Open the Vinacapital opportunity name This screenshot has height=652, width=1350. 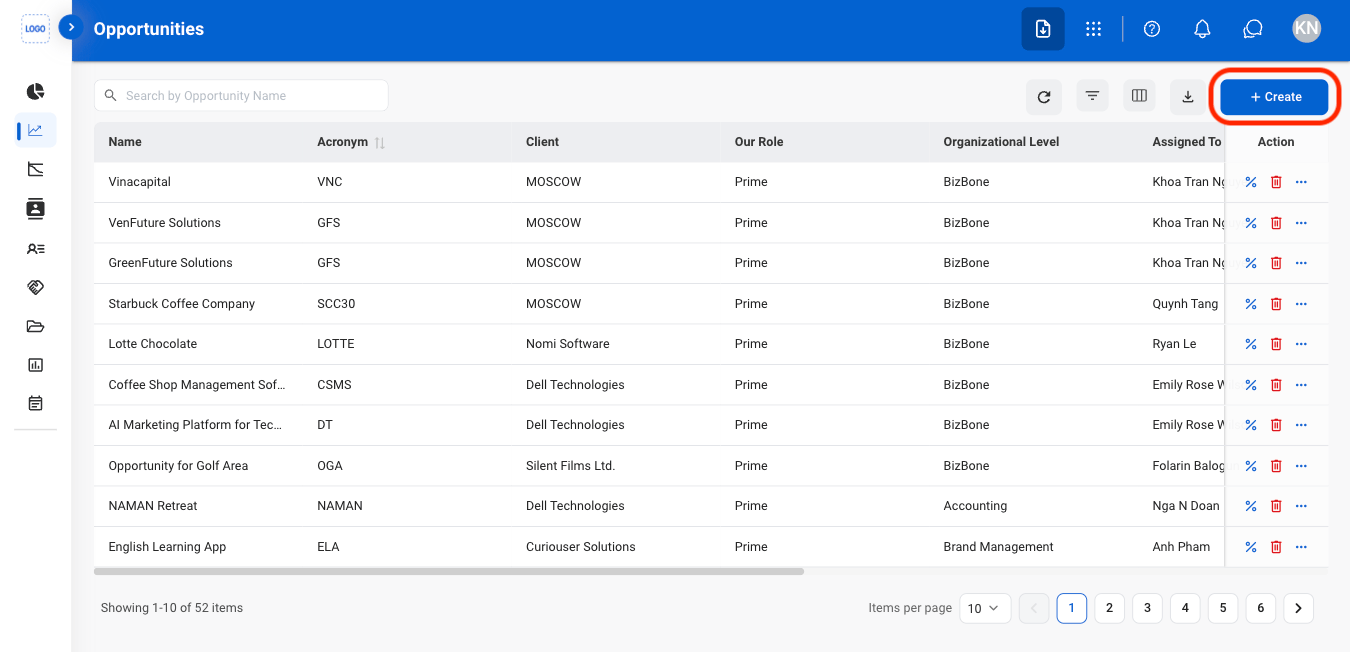(140, 182)
